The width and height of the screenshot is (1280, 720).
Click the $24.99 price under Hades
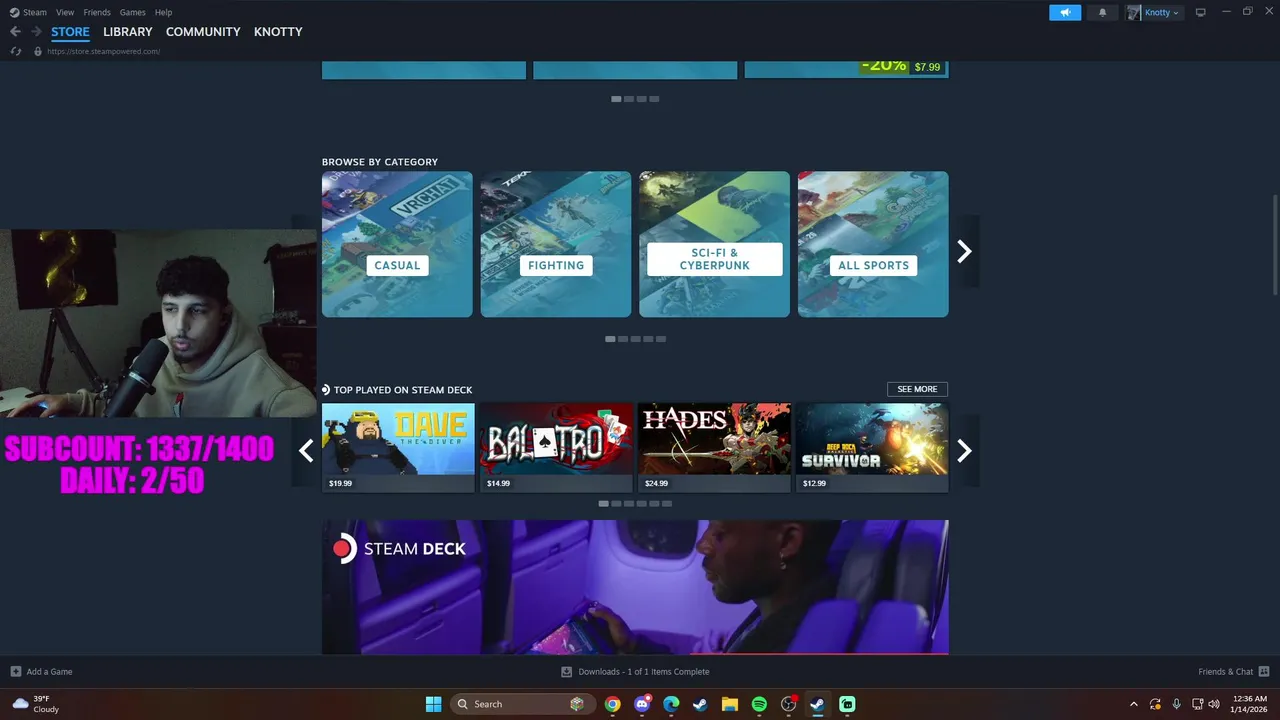tap(656, 483)
